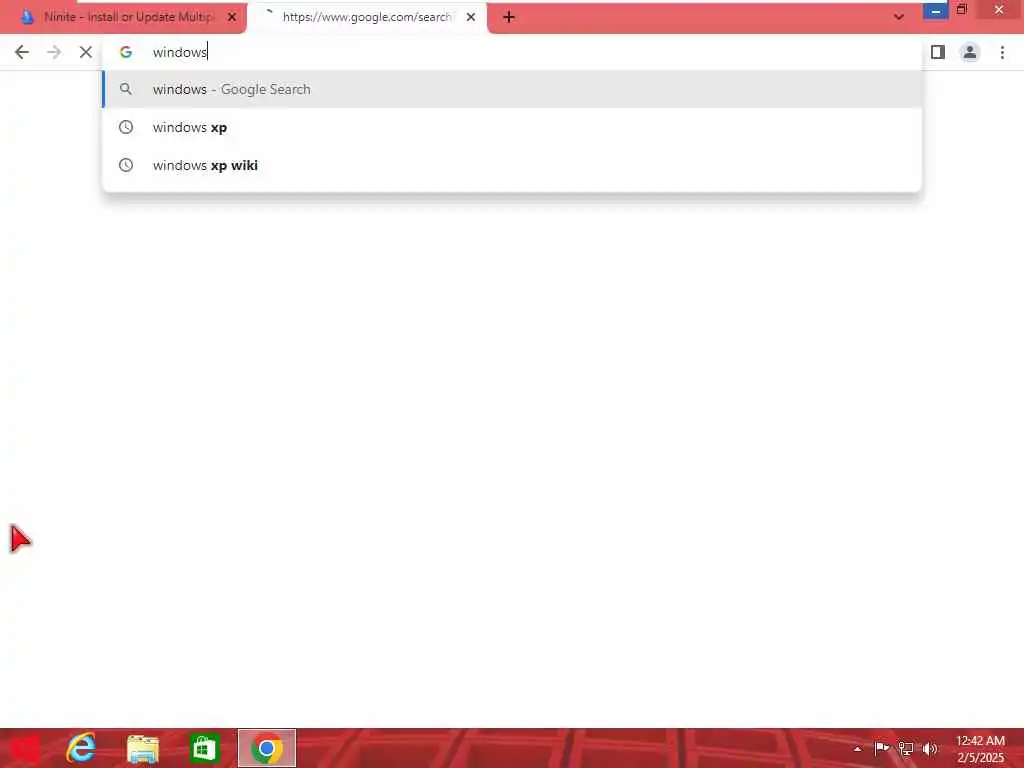Click the magnifier icon beside 'windows' suggestion
This screenshot has height=768, width=1024.
(125, 89)
